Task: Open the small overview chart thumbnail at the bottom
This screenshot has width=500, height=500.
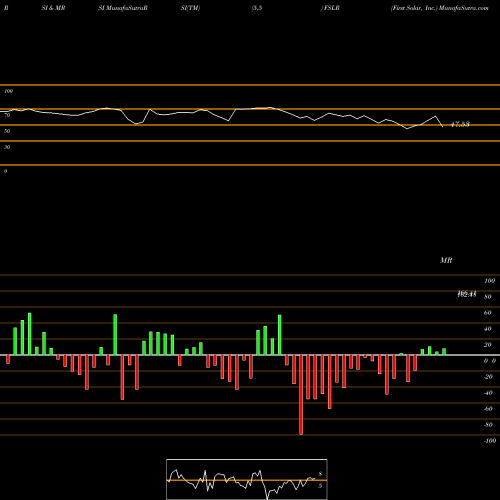Action: [x=247, y=479]
